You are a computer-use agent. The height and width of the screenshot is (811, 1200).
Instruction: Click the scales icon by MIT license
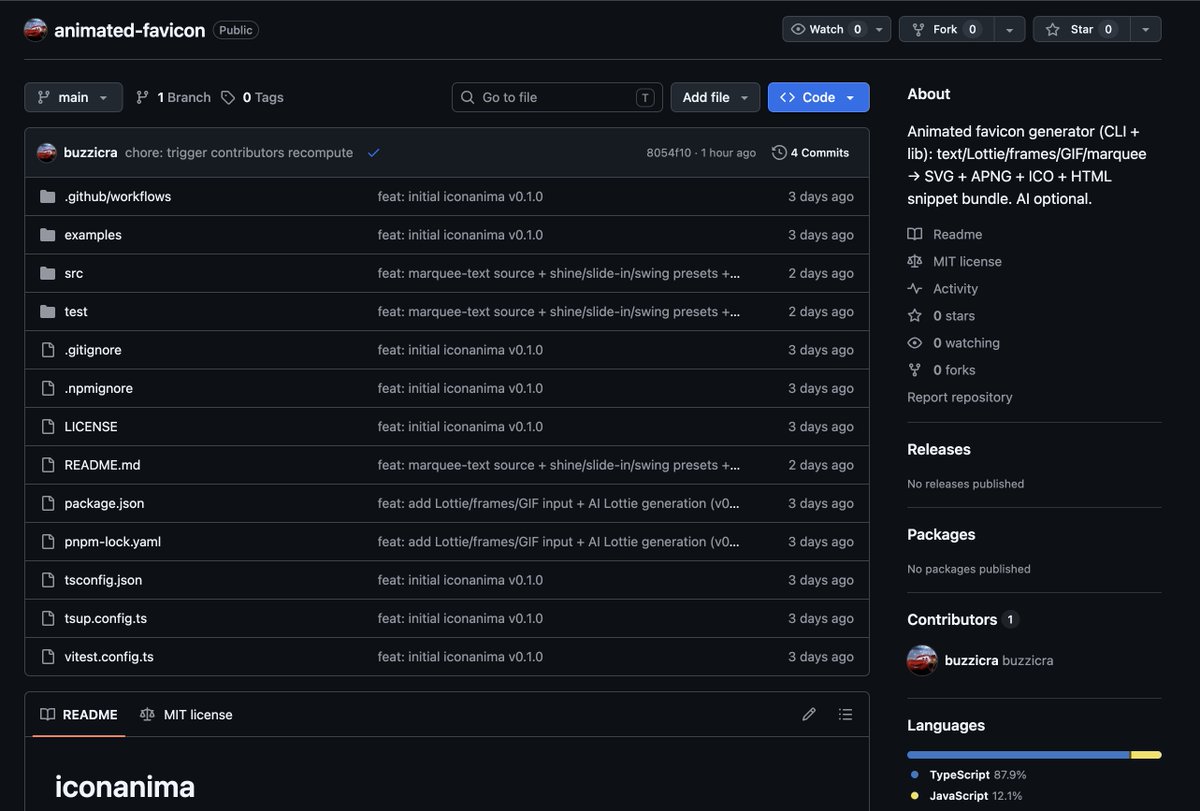coord(915,261)
